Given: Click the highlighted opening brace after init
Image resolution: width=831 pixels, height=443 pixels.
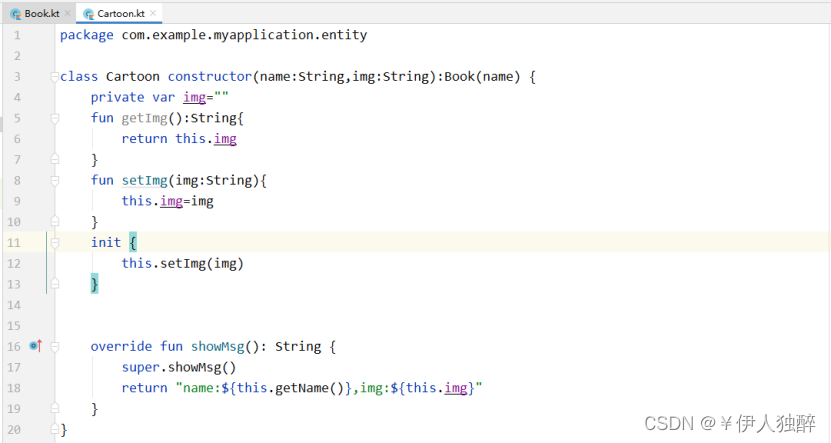Looking at the screenshot, I should [x=132, y=243].
